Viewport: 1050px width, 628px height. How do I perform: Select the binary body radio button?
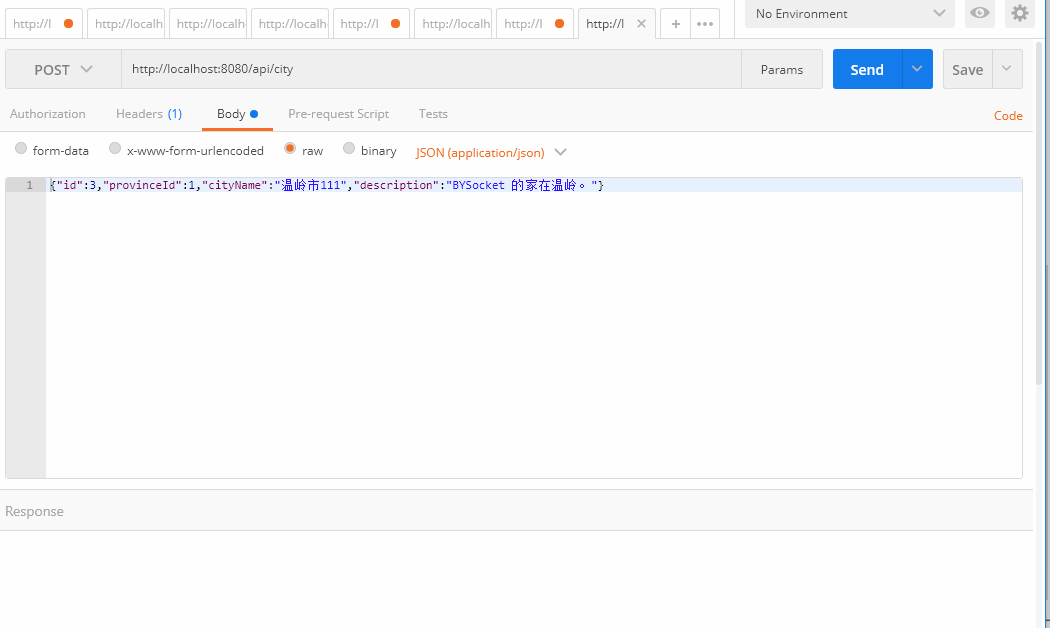349,148
